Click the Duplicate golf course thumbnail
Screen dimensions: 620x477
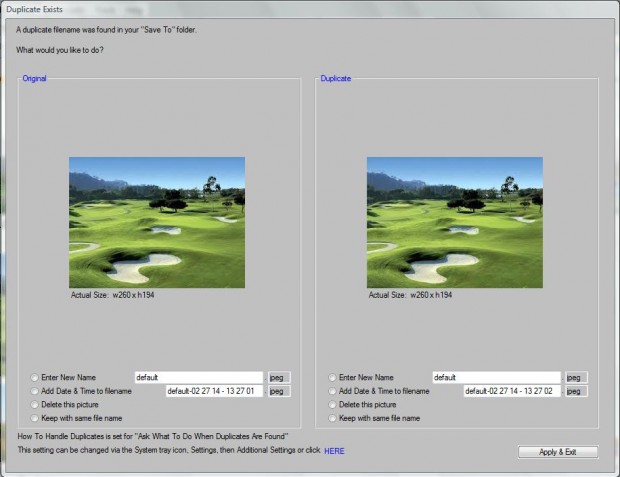[x=455, y=222]
